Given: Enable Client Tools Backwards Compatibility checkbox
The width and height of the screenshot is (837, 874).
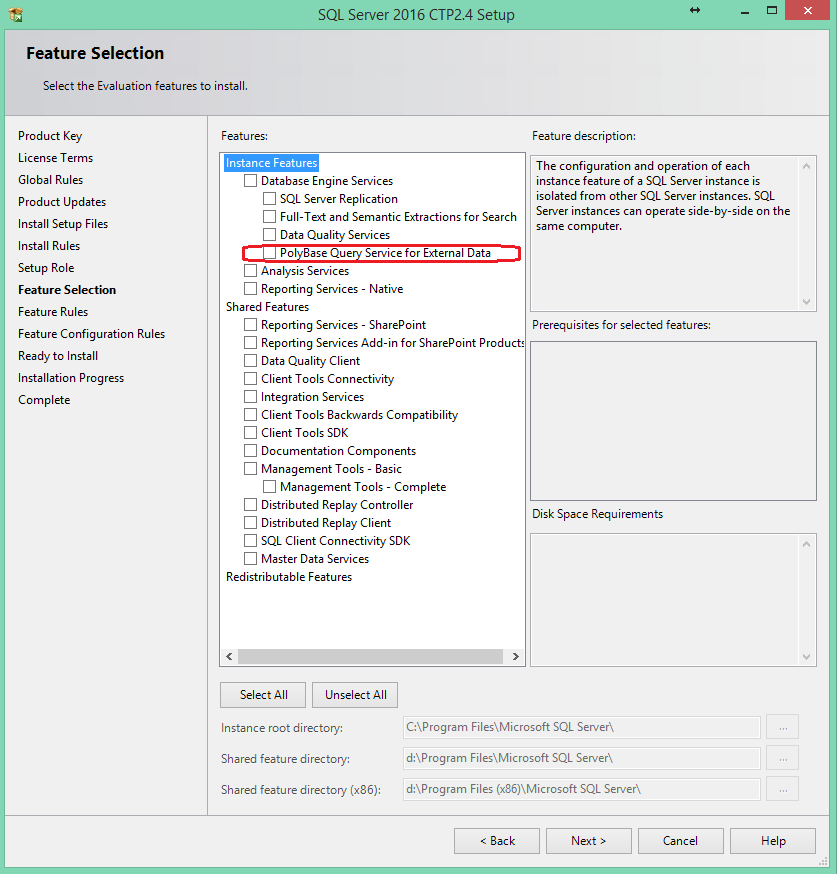Looking at the screenshot, I should (x=251, y=415).
